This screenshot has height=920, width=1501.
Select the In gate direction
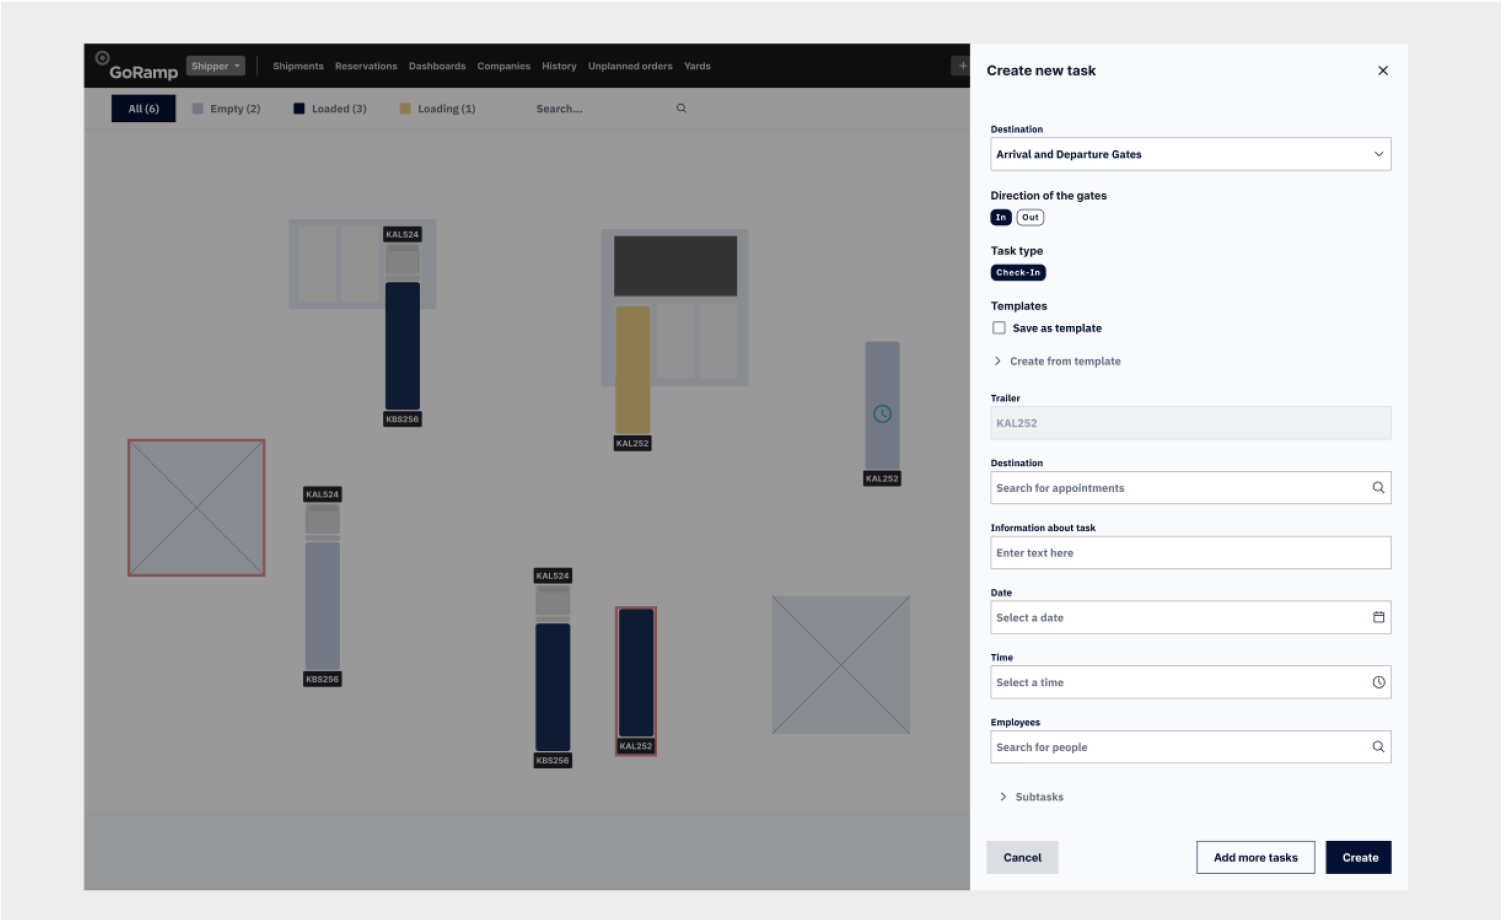1001,217
